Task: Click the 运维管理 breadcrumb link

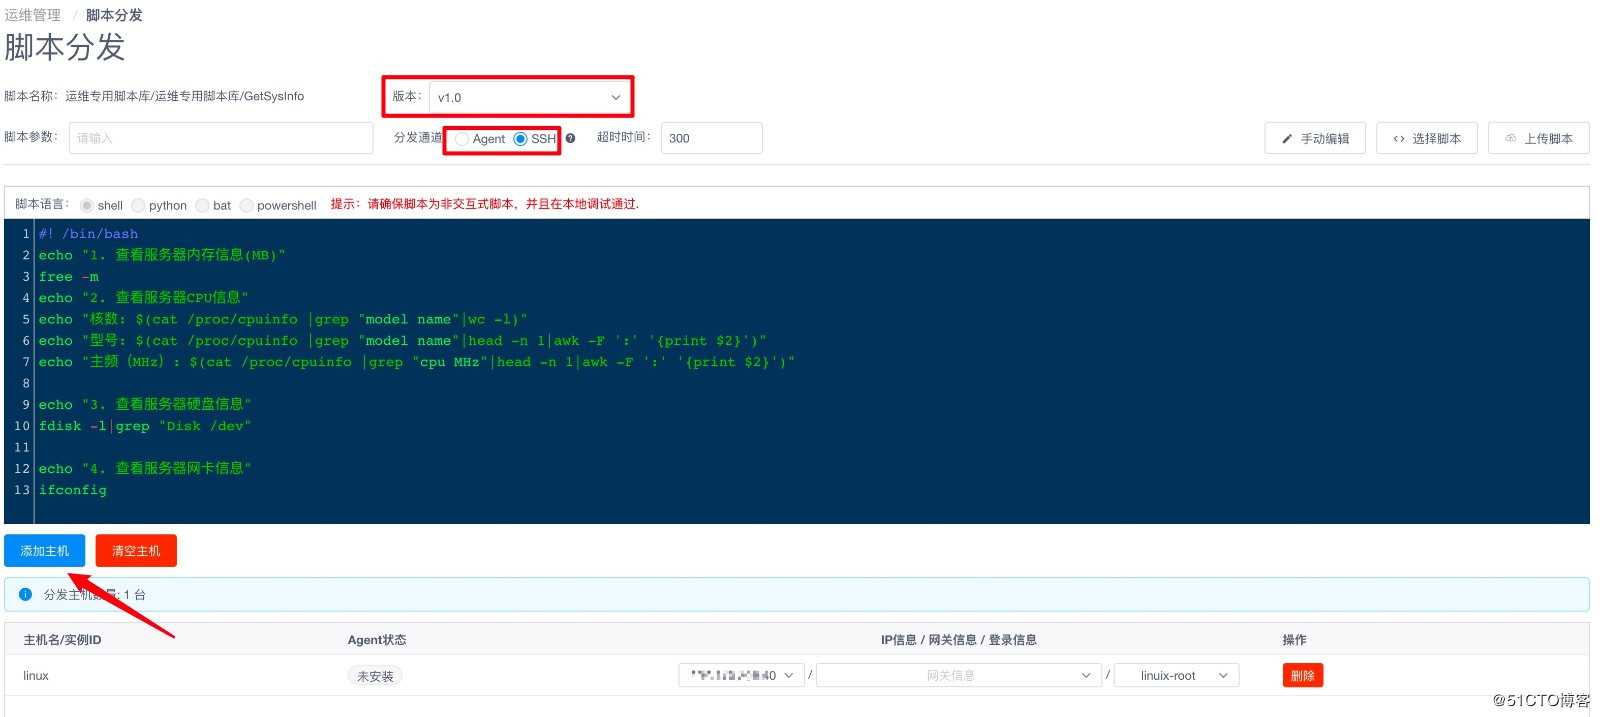Action: (32, 15)
